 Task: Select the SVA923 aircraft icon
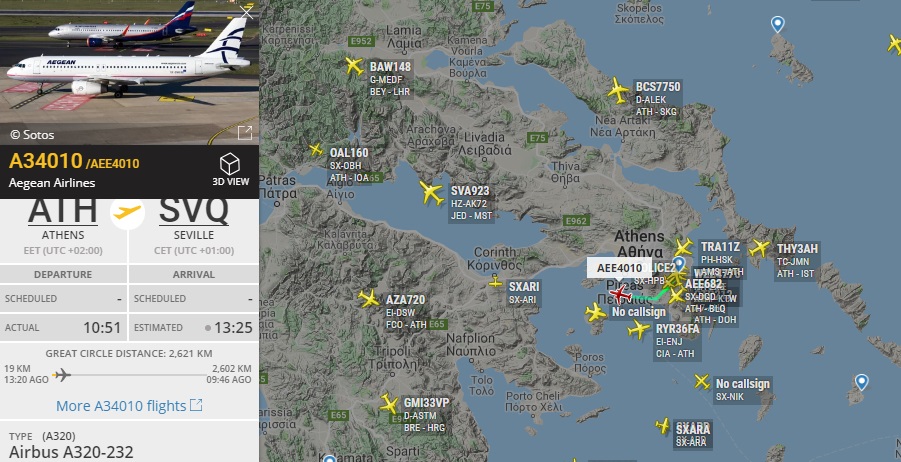(x=432, y=193)
